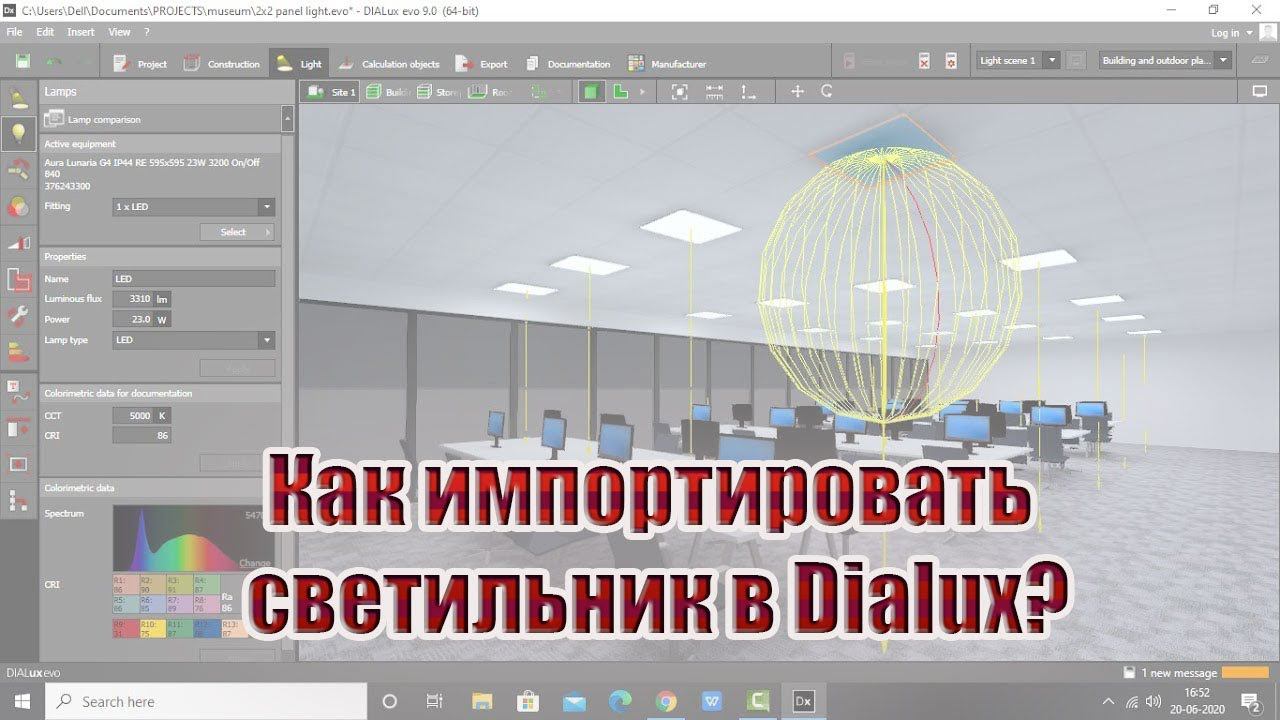The width and height of the screenshot is (1280, 720).
Task: Expand the view options arrow in toolbar
Action: click(642, 91)
